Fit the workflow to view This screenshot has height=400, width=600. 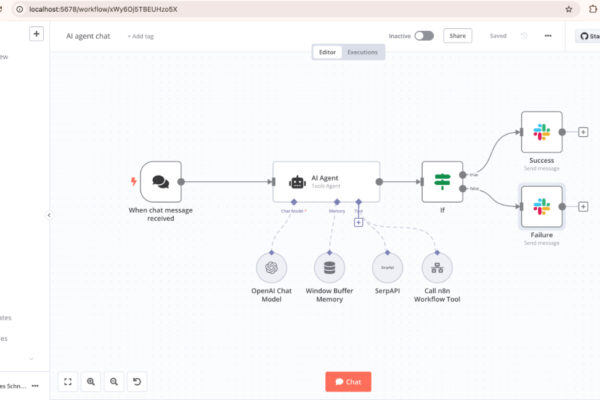tap(68, 382)
